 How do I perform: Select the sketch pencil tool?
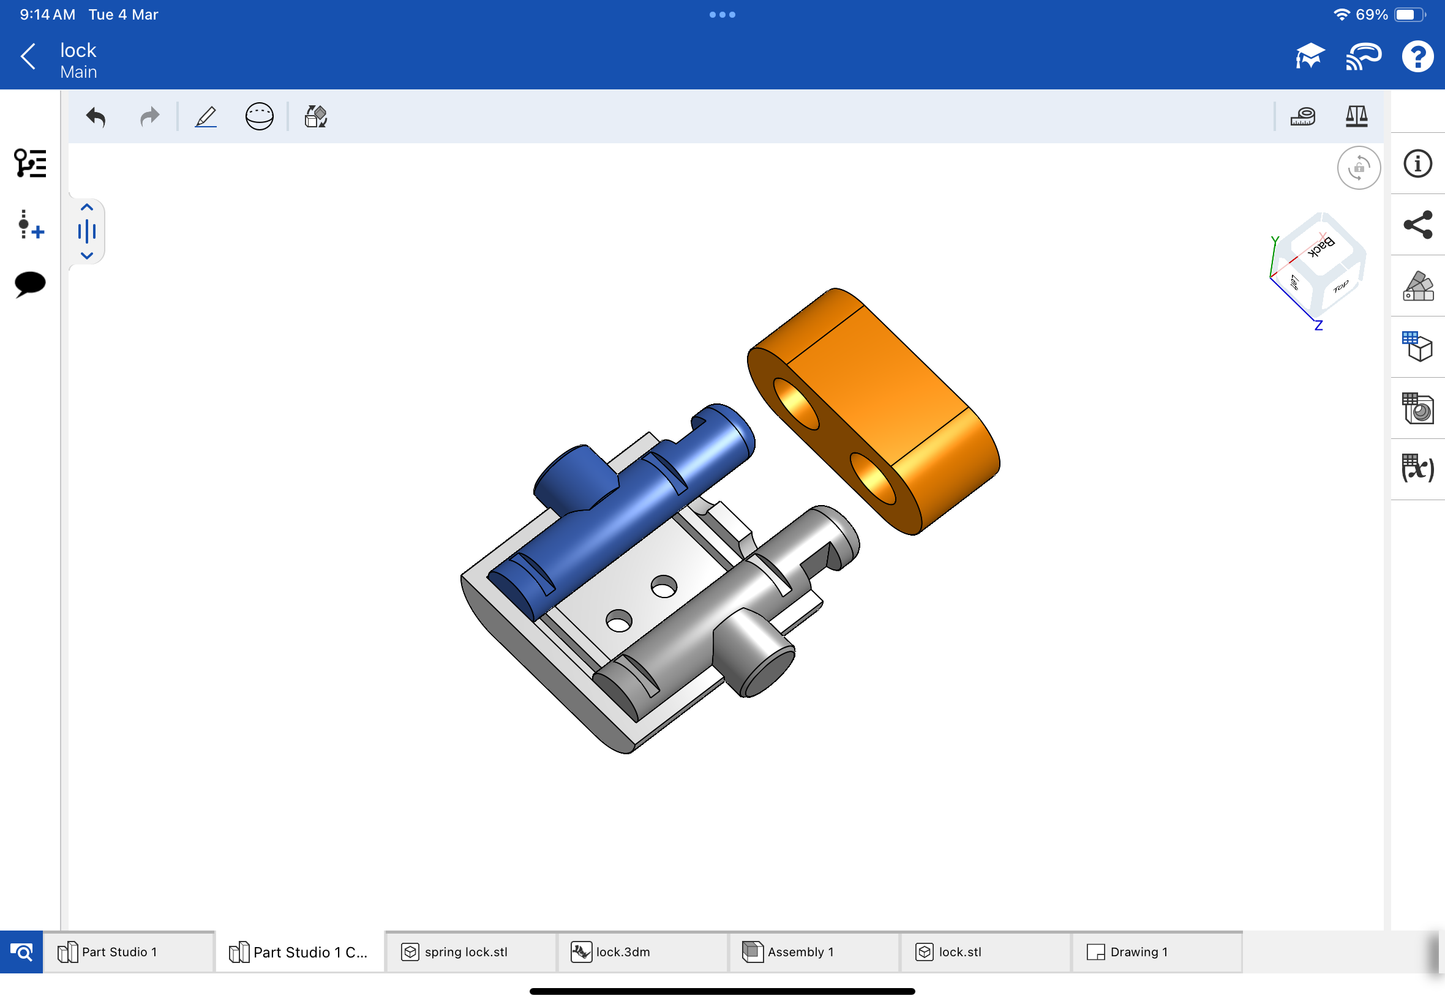206,117
